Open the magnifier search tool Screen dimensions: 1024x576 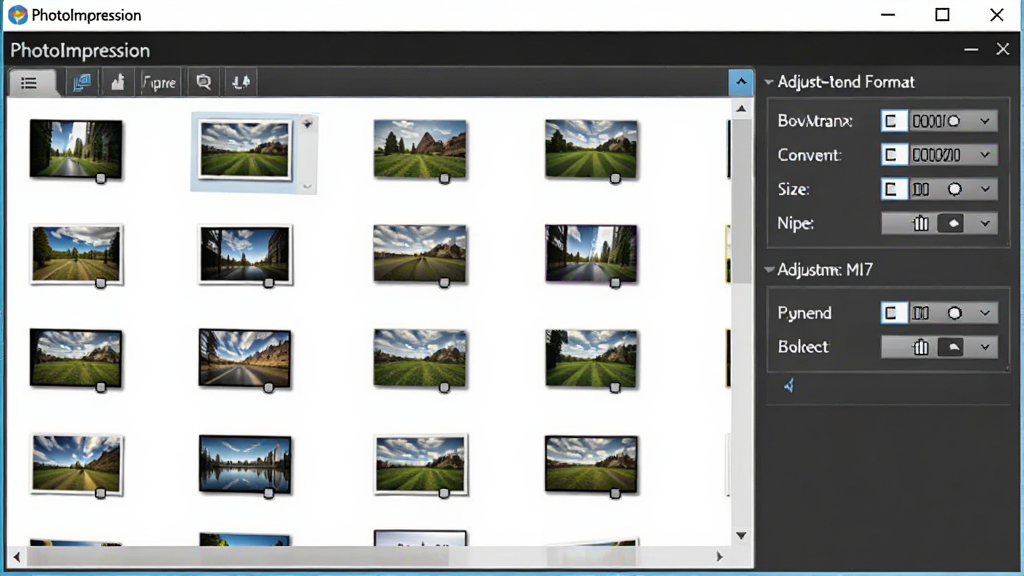point(204,82)
